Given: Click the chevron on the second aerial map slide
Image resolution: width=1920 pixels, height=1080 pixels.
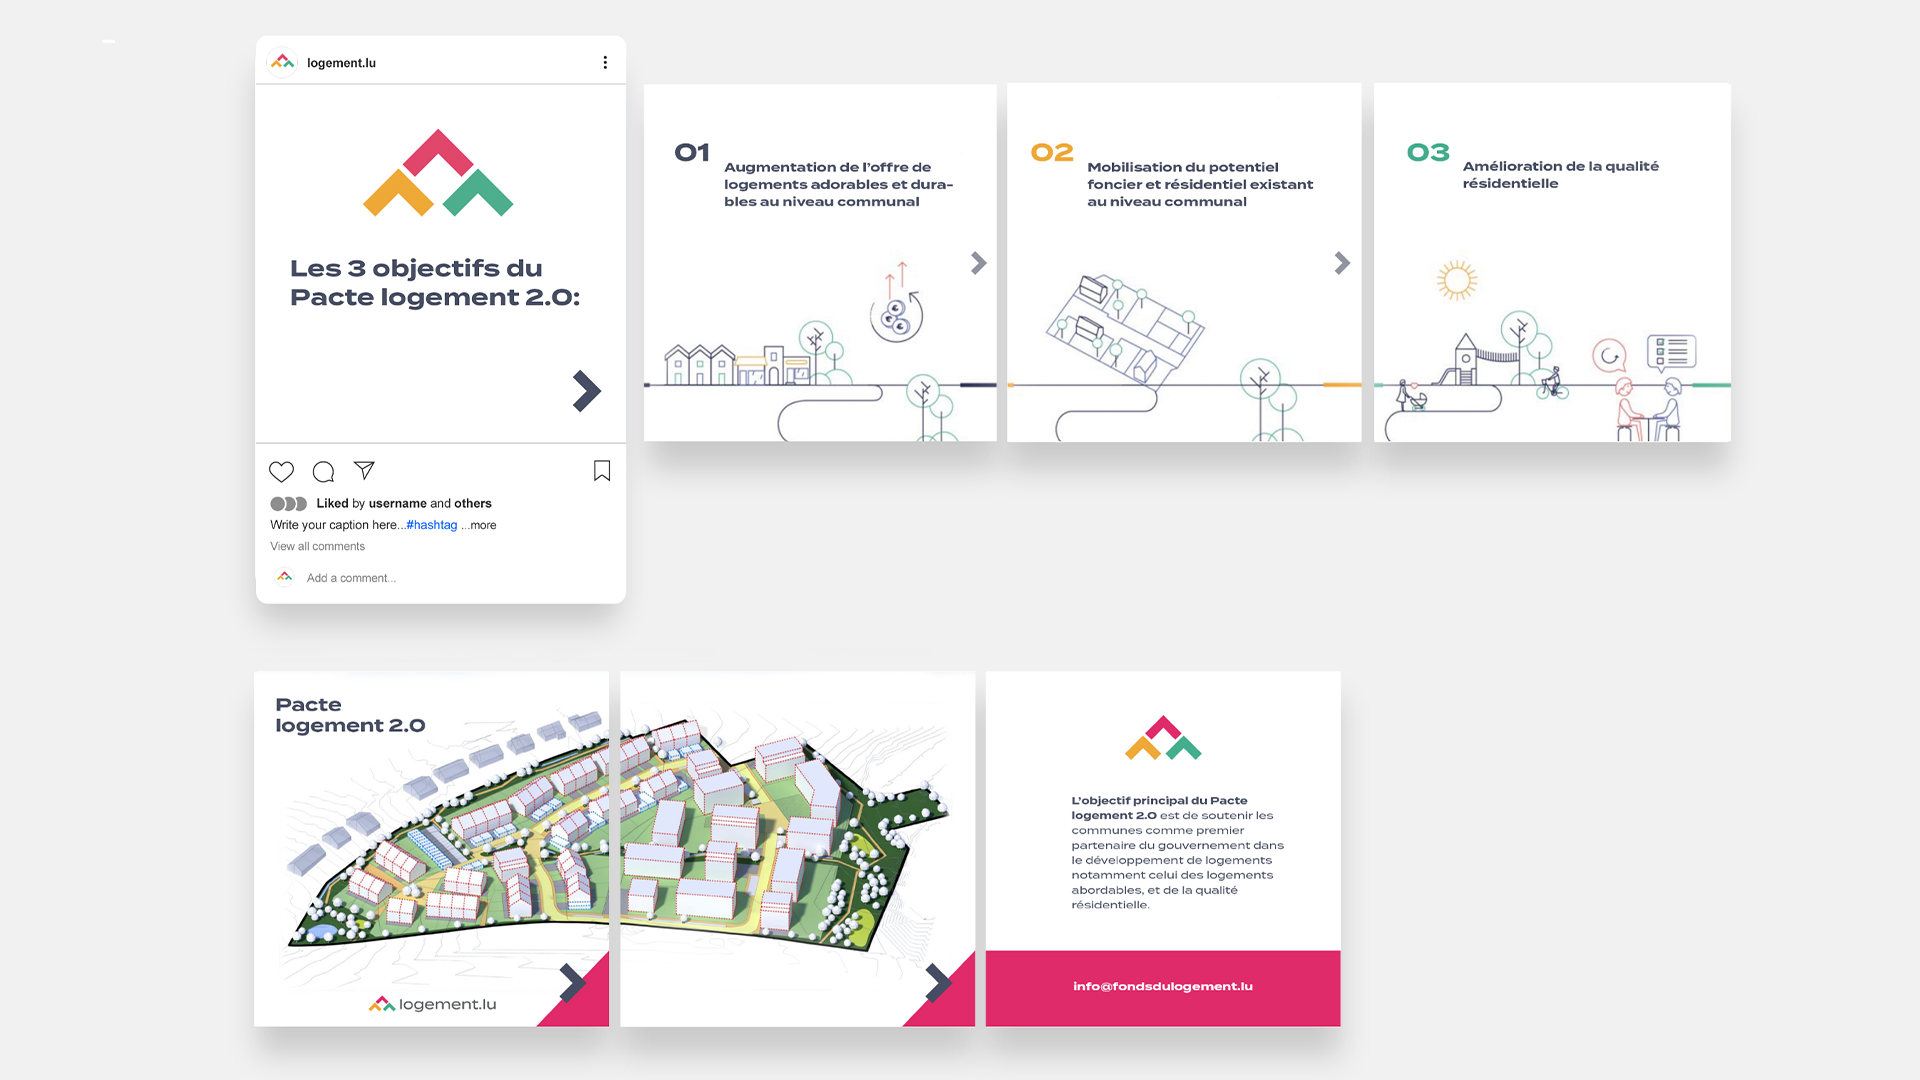Looking at the screenshot, I should click(938, 984).
